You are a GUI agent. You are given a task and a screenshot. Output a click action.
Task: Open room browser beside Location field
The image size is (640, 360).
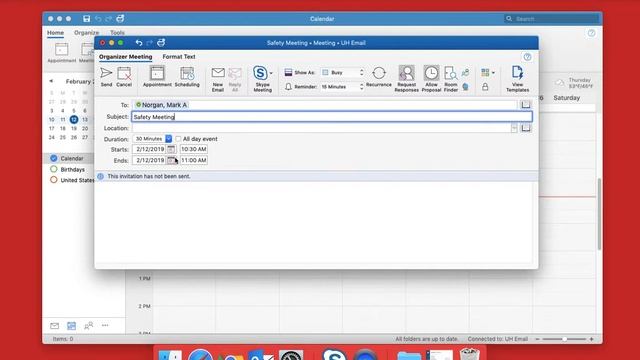pyautogui.click(x=526, y=128)
